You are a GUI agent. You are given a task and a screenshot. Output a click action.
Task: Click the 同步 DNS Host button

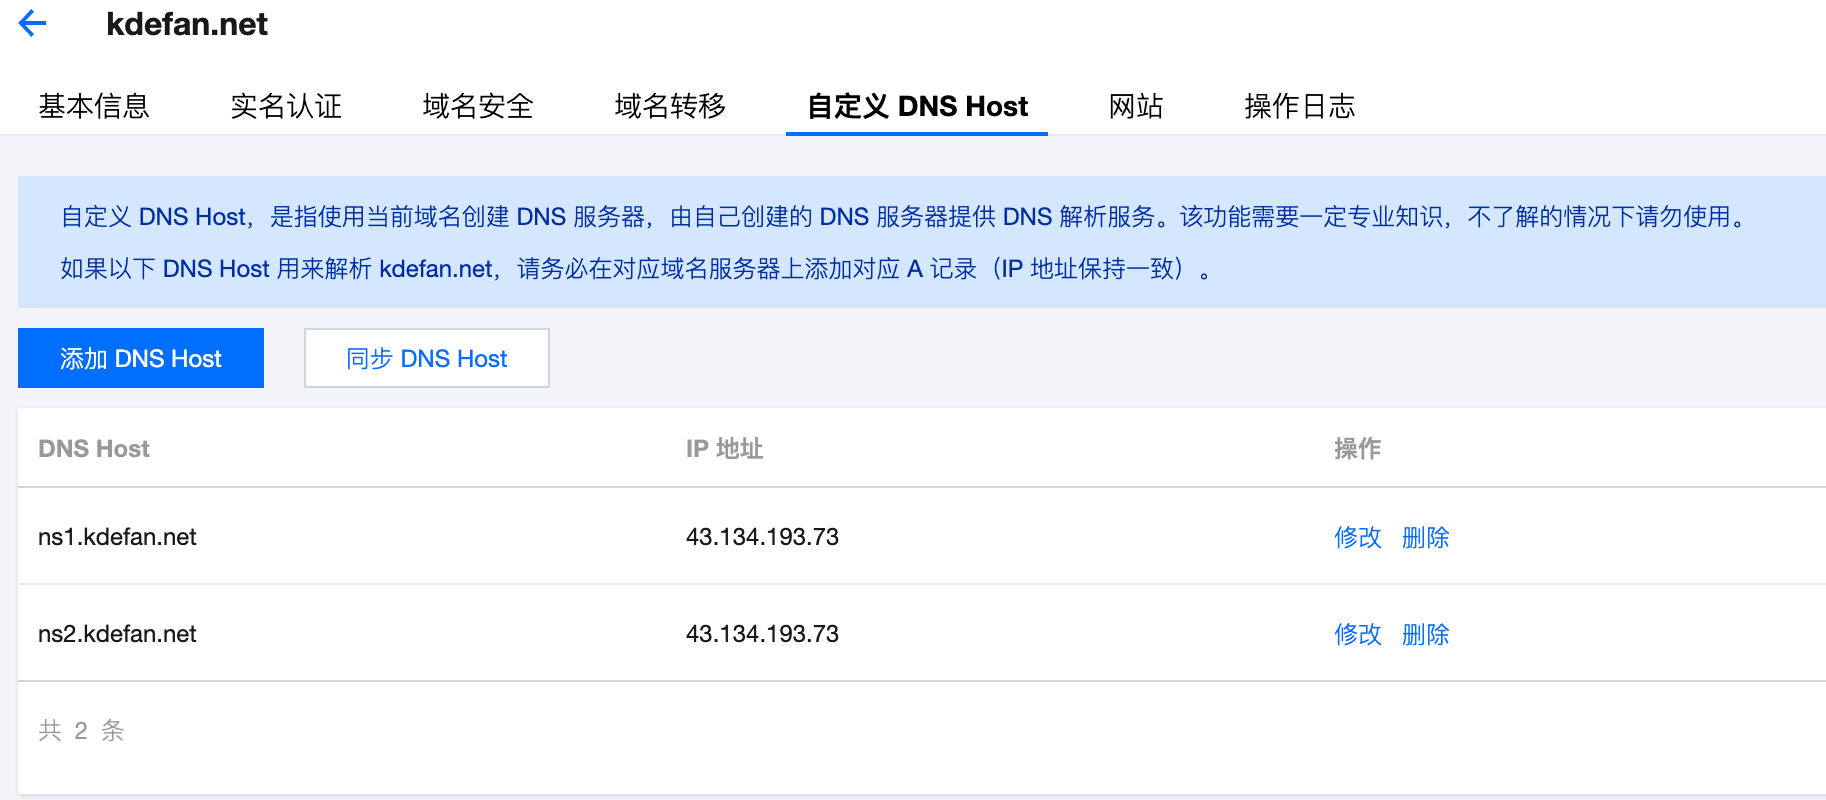coord(427,358)
